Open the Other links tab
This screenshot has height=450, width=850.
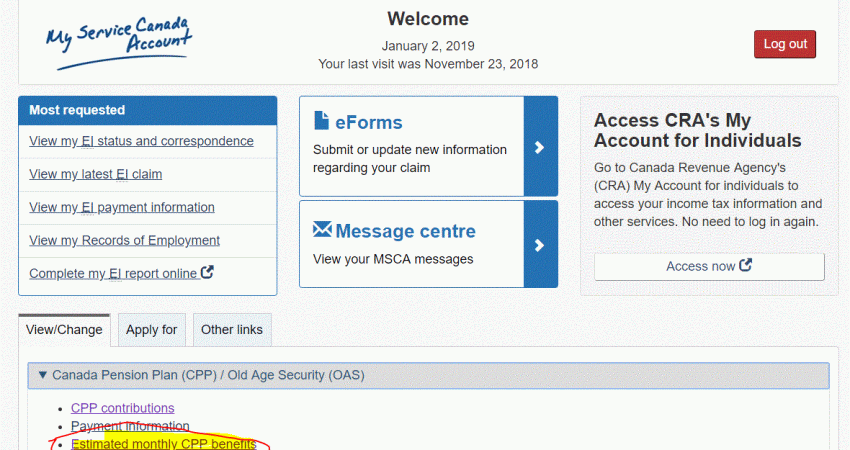pyautogui.click(x=231, y=330)
